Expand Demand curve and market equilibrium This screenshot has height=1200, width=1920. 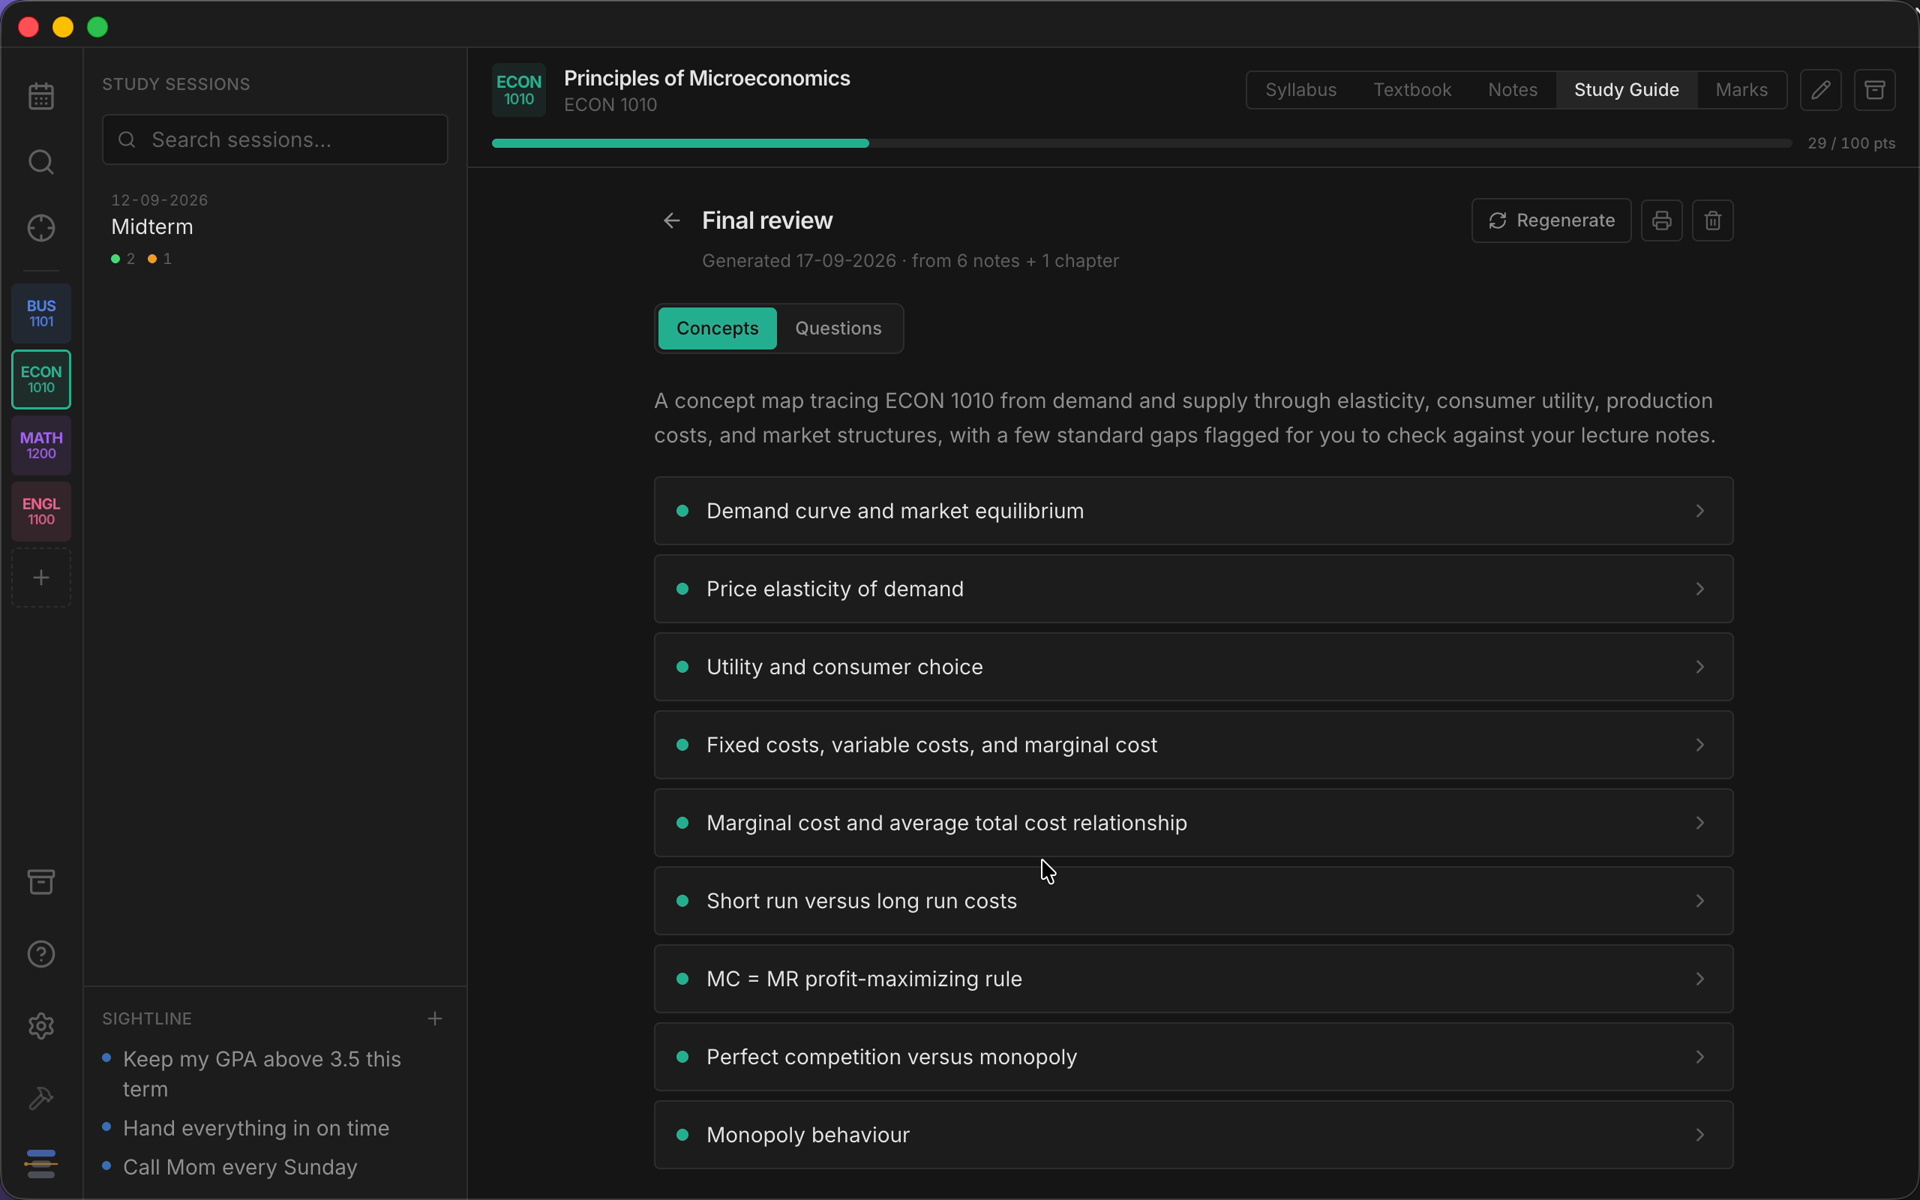tap(1193, 511)
